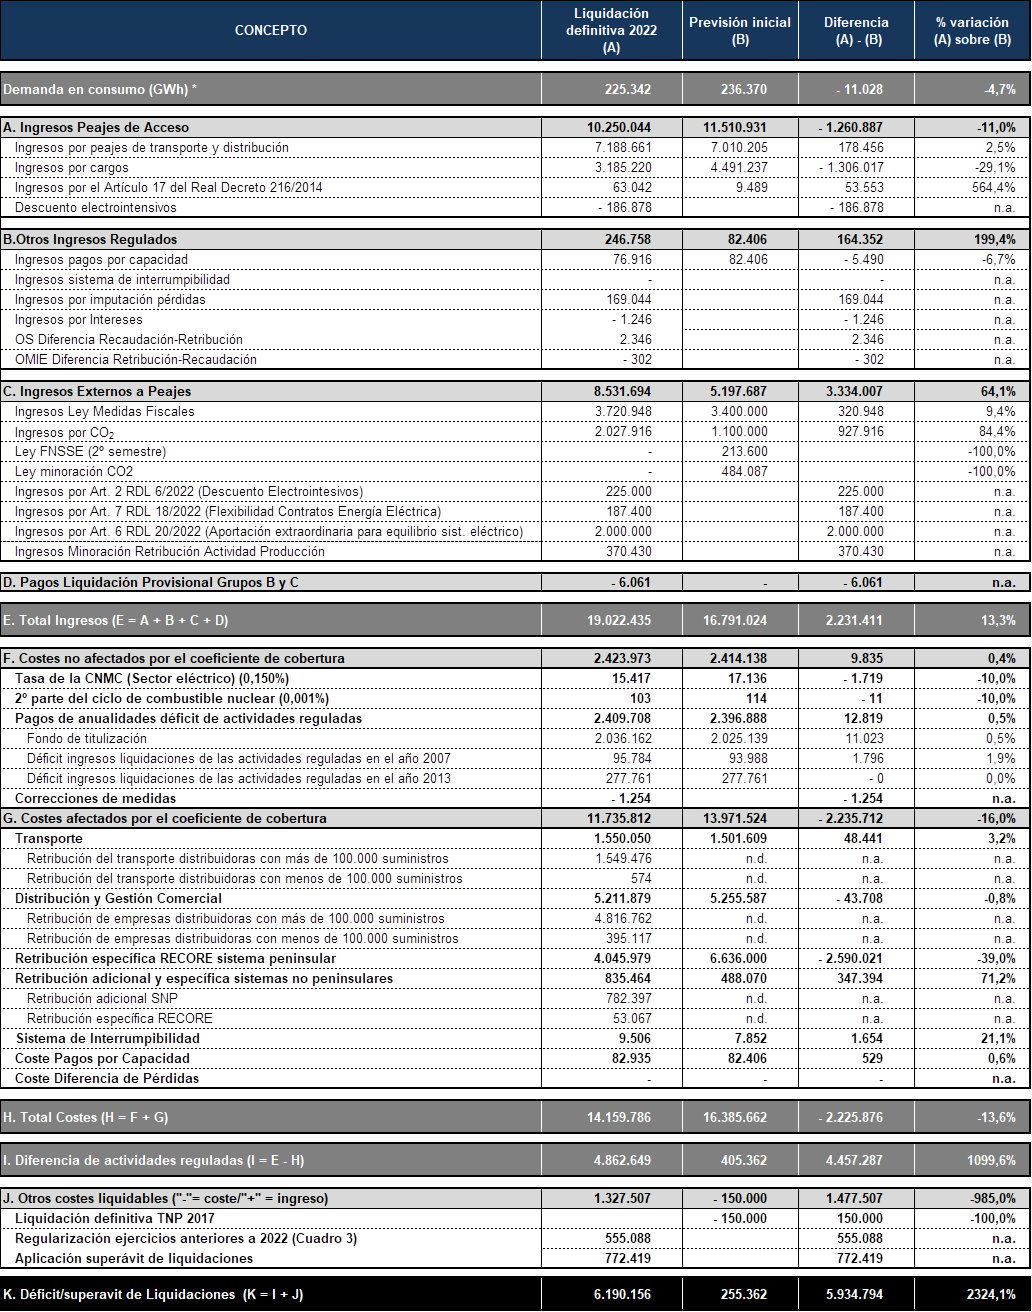Click 'Retribución específica RECORE sistema peninsular' label

pyautogui.click(x=175, y=959)
